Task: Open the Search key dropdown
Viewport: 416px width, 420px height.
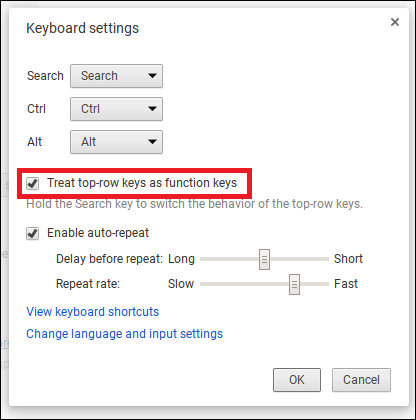Action: (116, 76)
